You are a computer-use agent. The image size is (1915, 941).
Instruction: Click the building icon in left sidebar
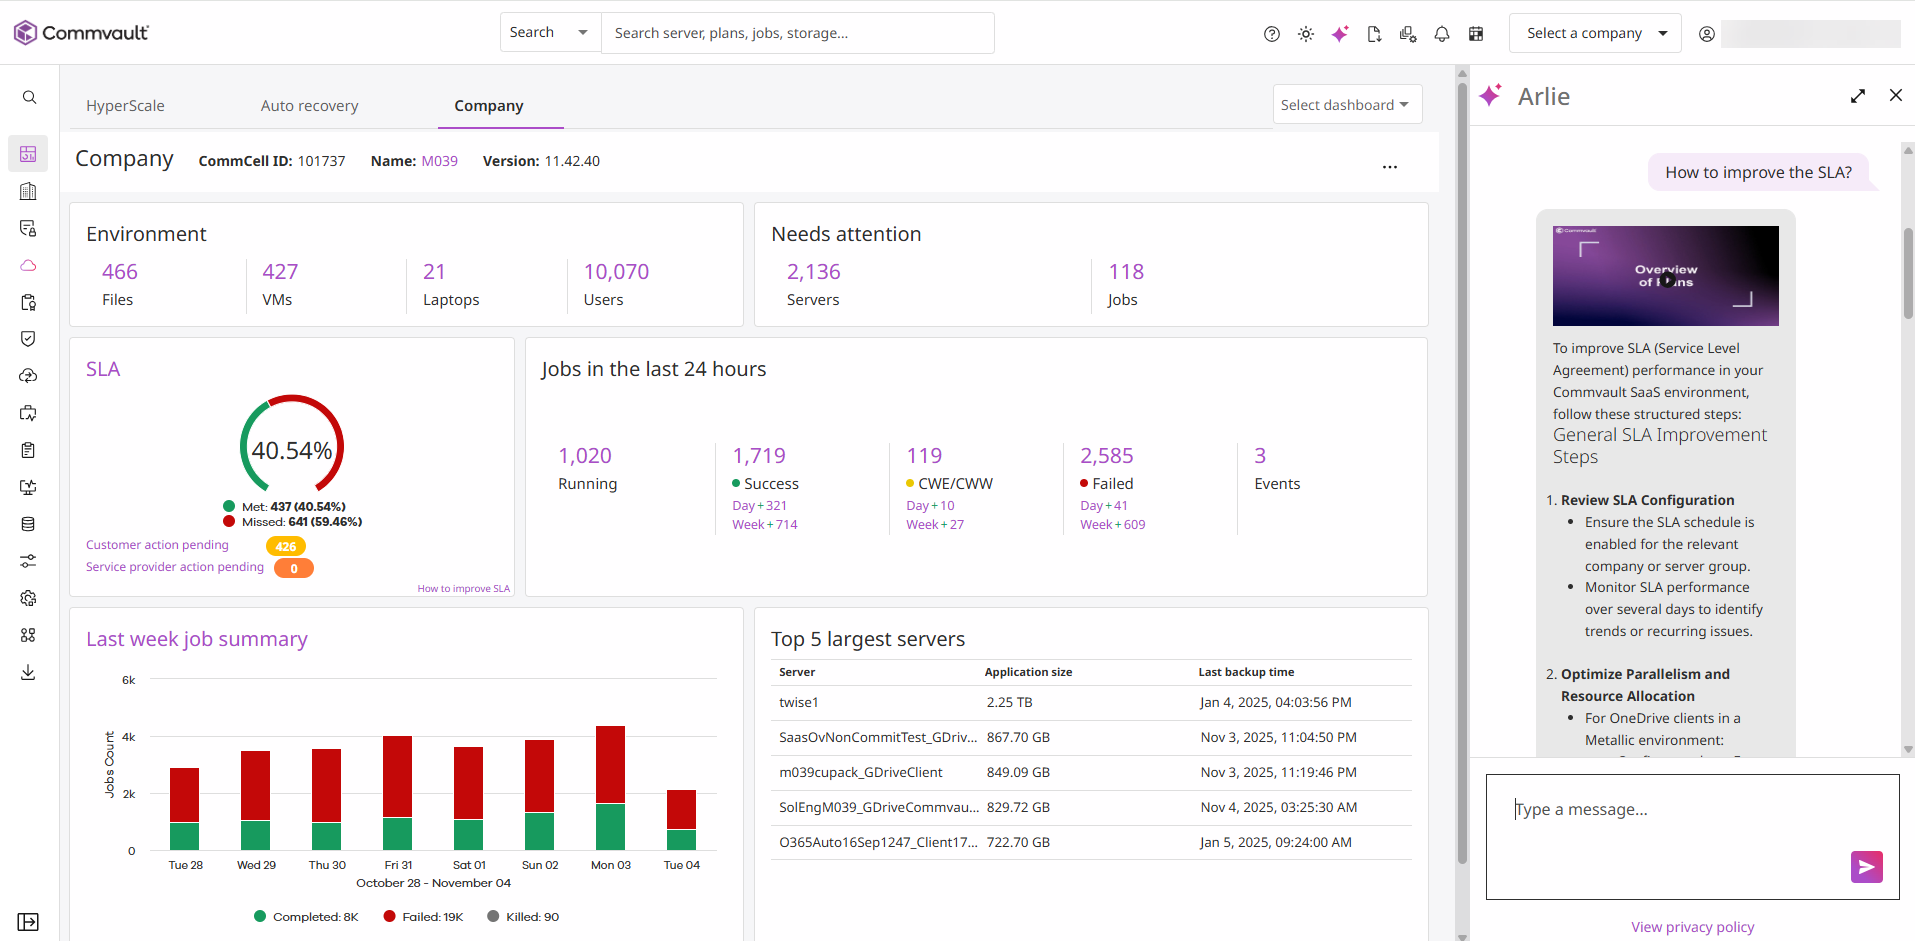(x=28, y=191)
